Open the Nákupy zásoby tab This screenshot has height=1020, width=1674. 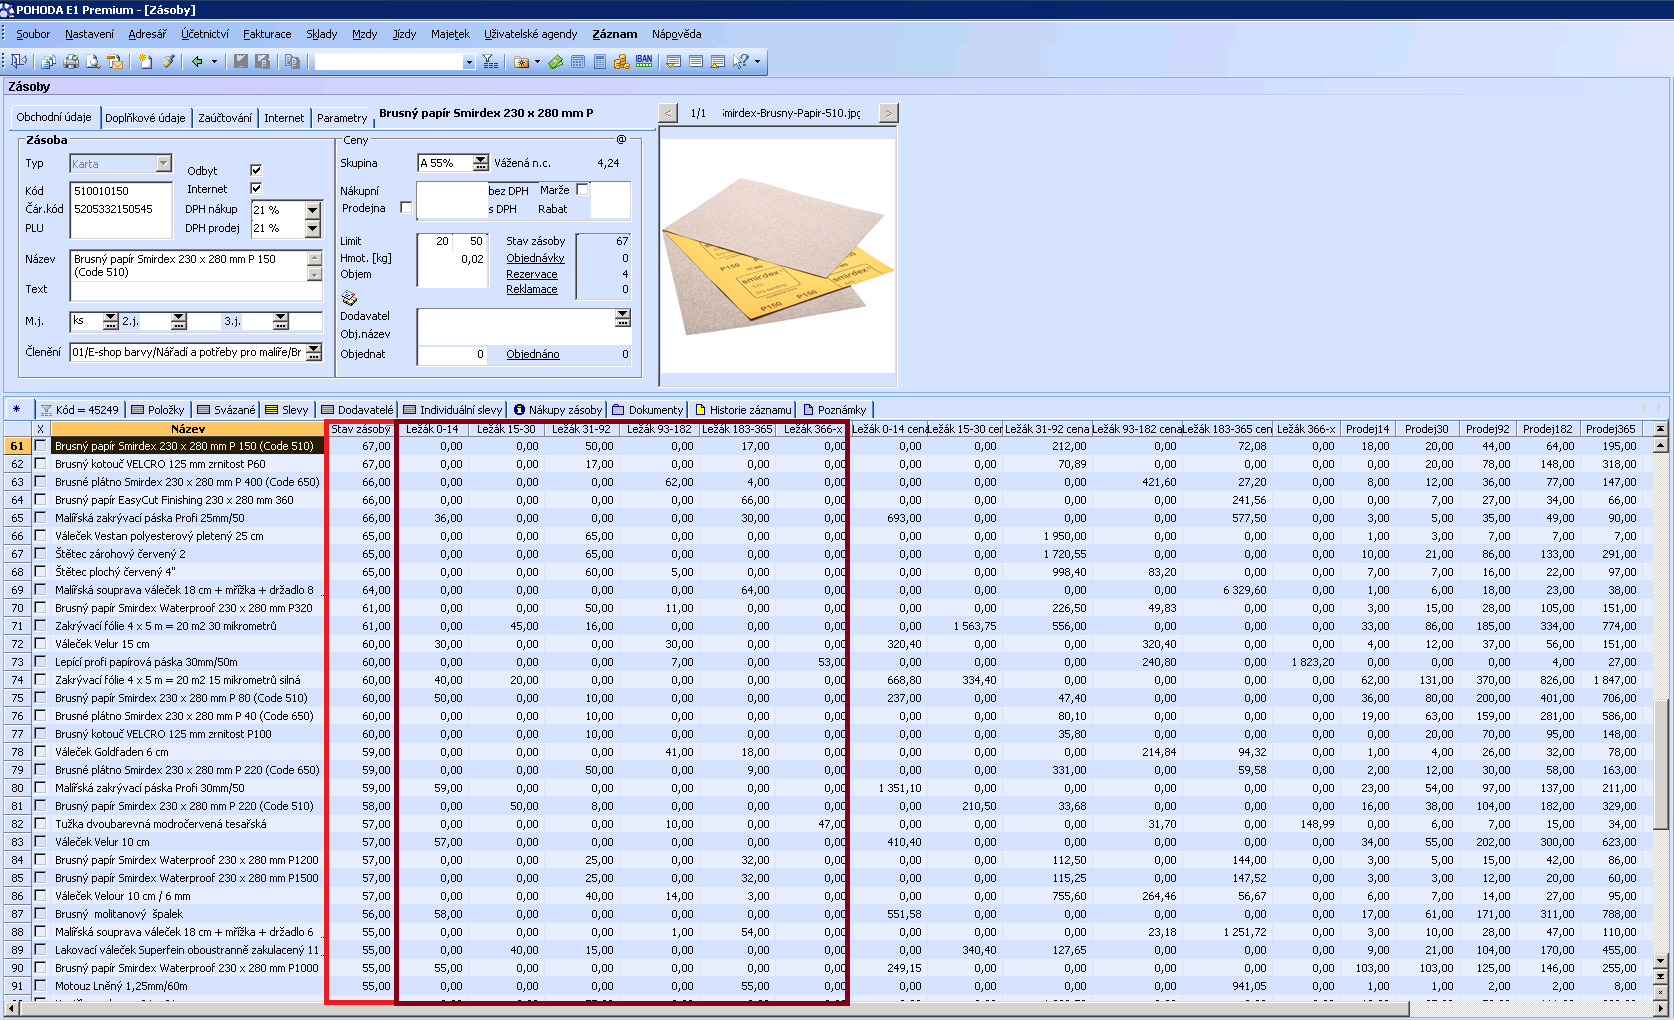[x=558, y=410]
